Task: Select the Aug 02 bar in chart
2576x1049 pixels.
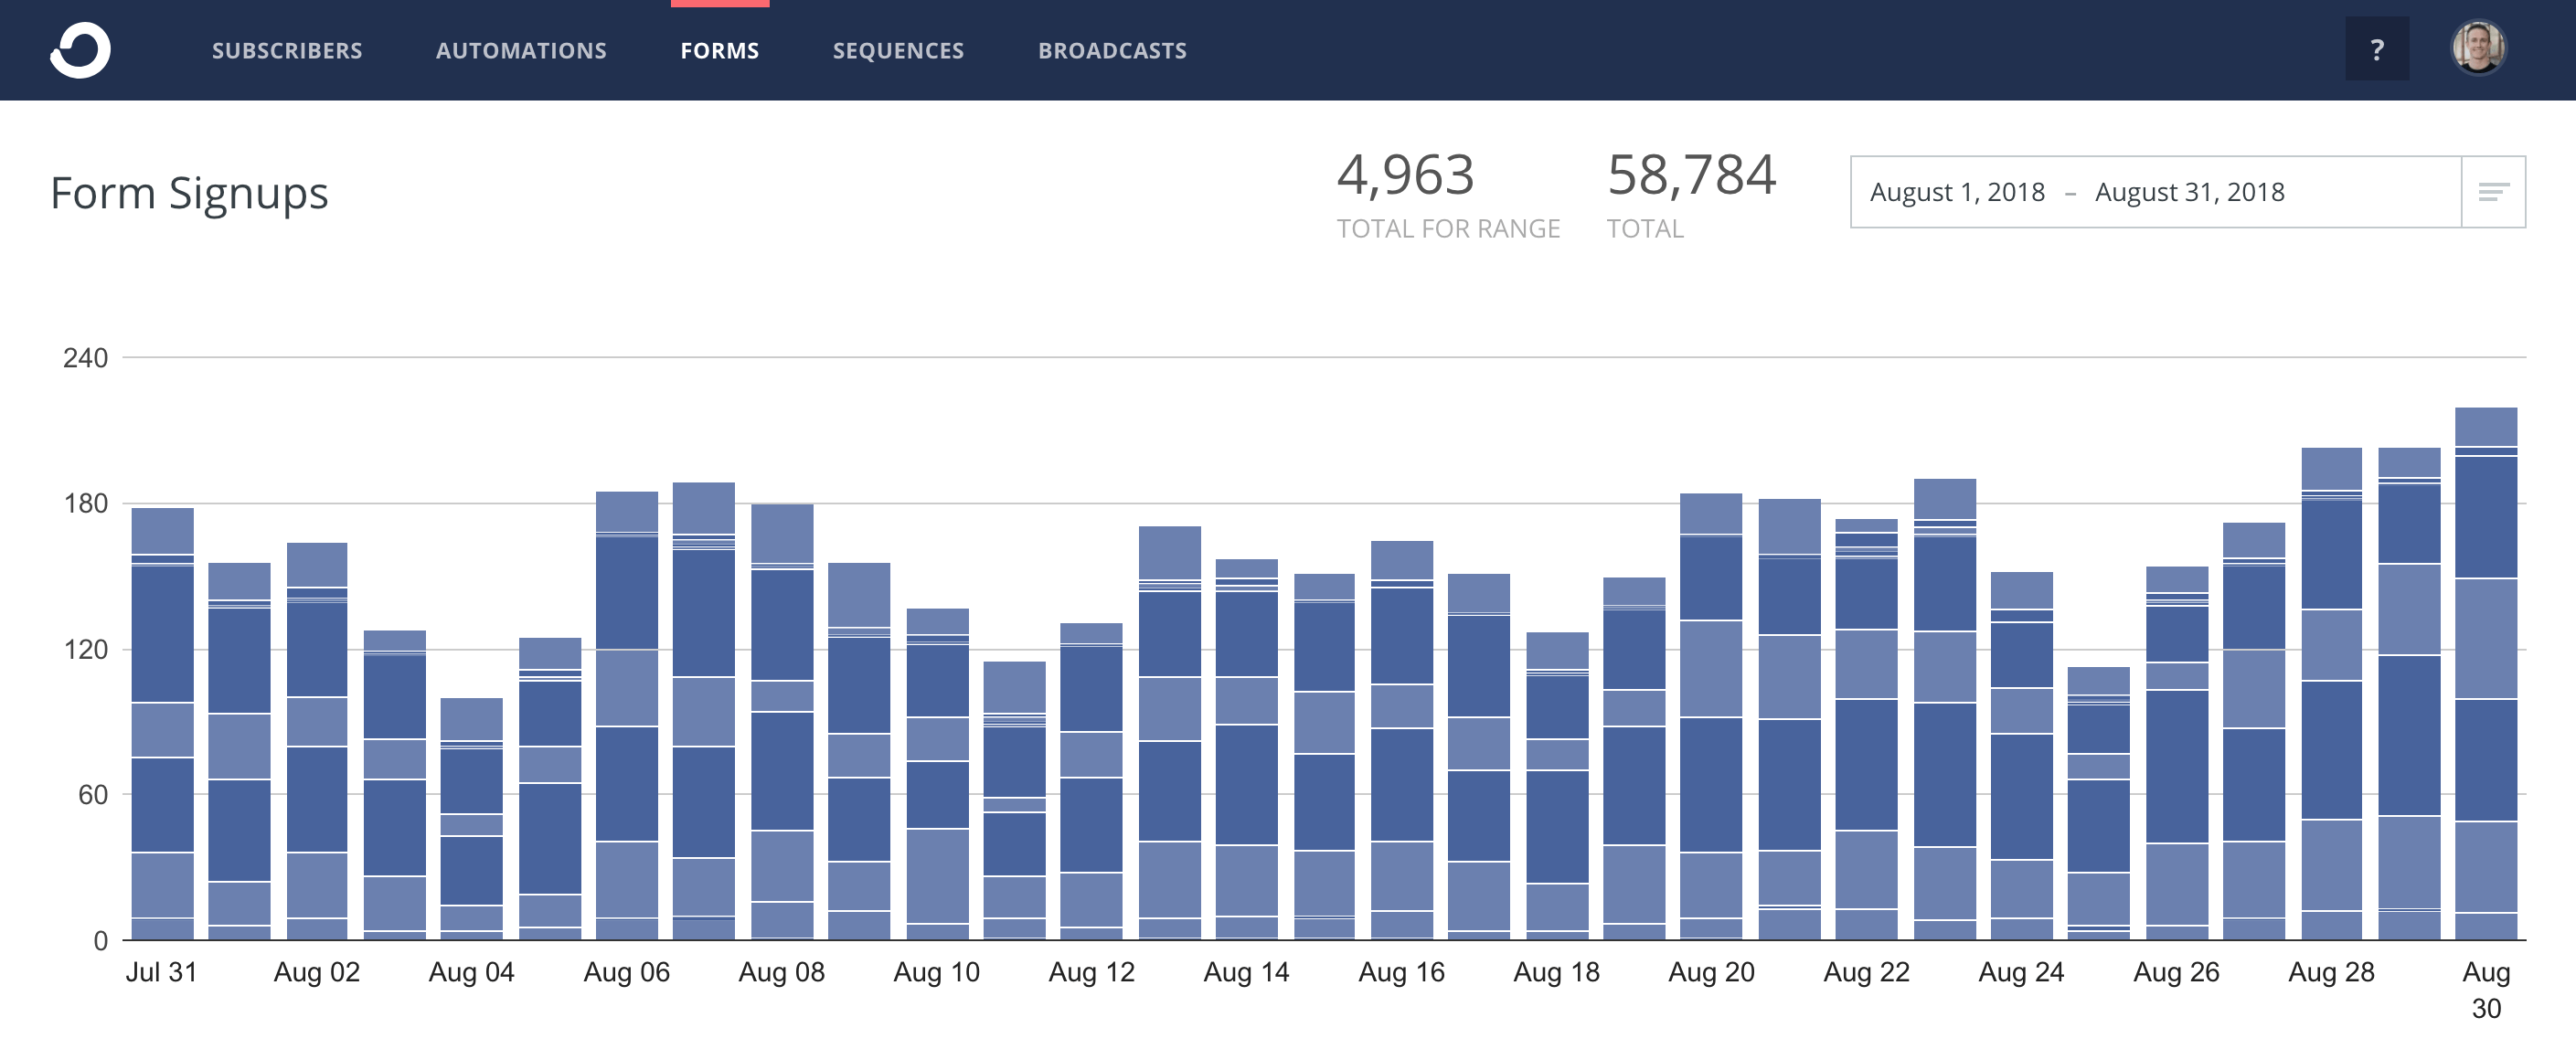Action: coord(317,741)
